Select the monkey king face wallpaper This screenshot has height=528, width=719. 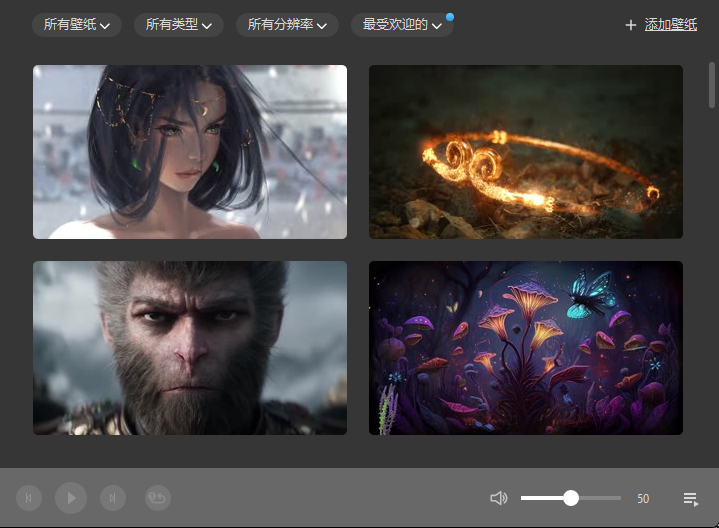pos(190,348)
